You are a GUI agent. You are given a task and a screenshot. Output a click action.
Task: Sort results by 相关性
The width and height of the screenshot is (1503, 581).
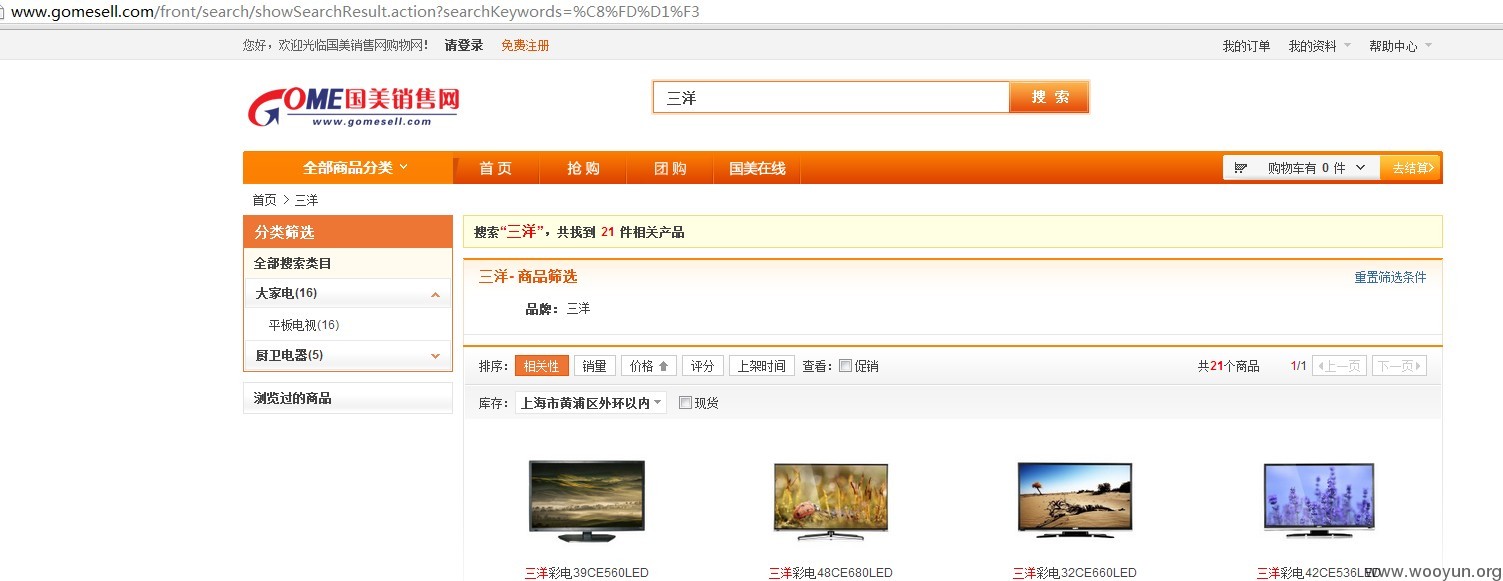pyautogui.click(x=542, y=366)
